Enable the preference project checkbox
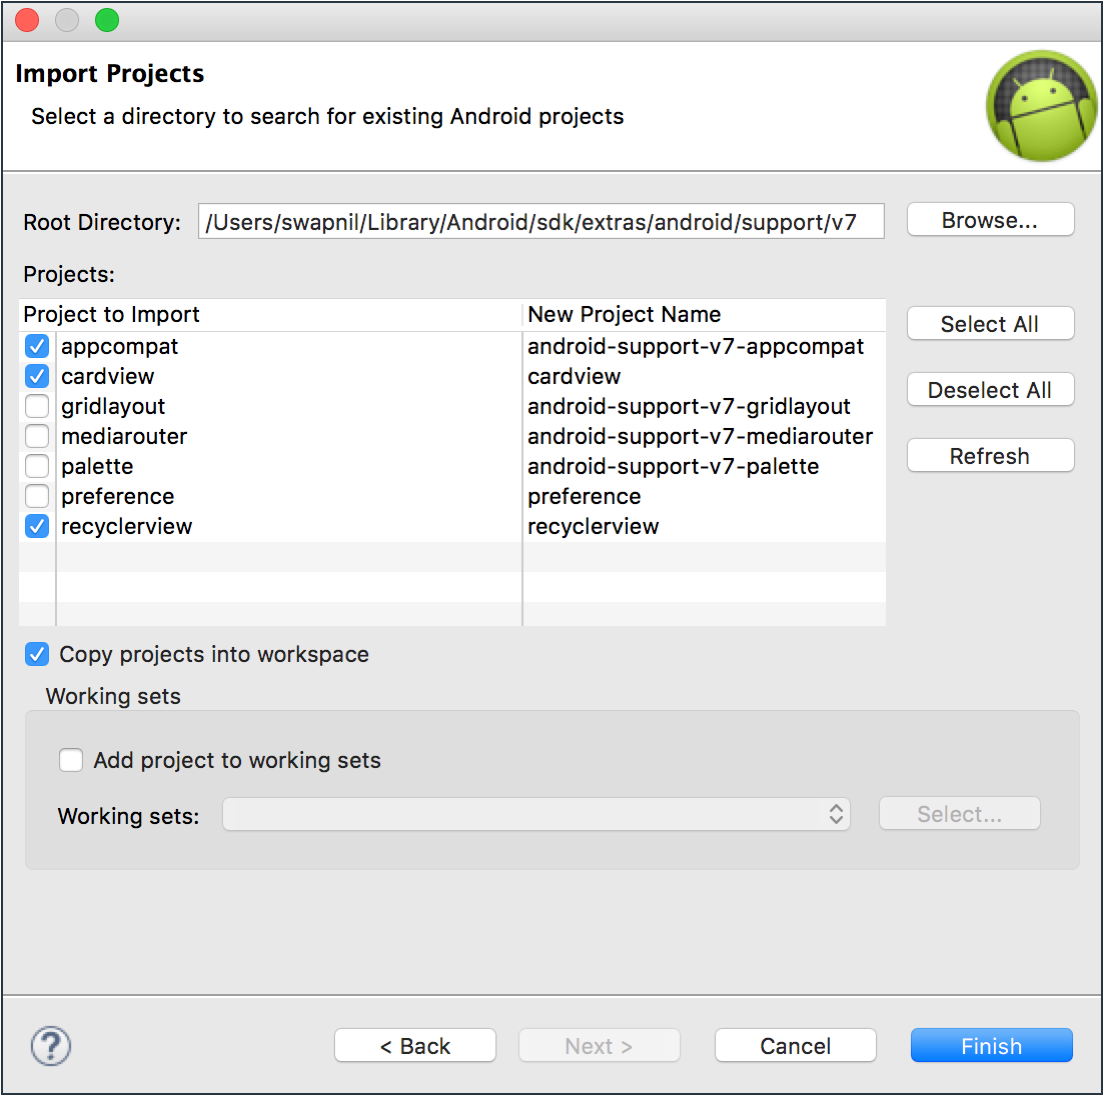Viewport: 1104px width, 1096px height. pos(37,496)
